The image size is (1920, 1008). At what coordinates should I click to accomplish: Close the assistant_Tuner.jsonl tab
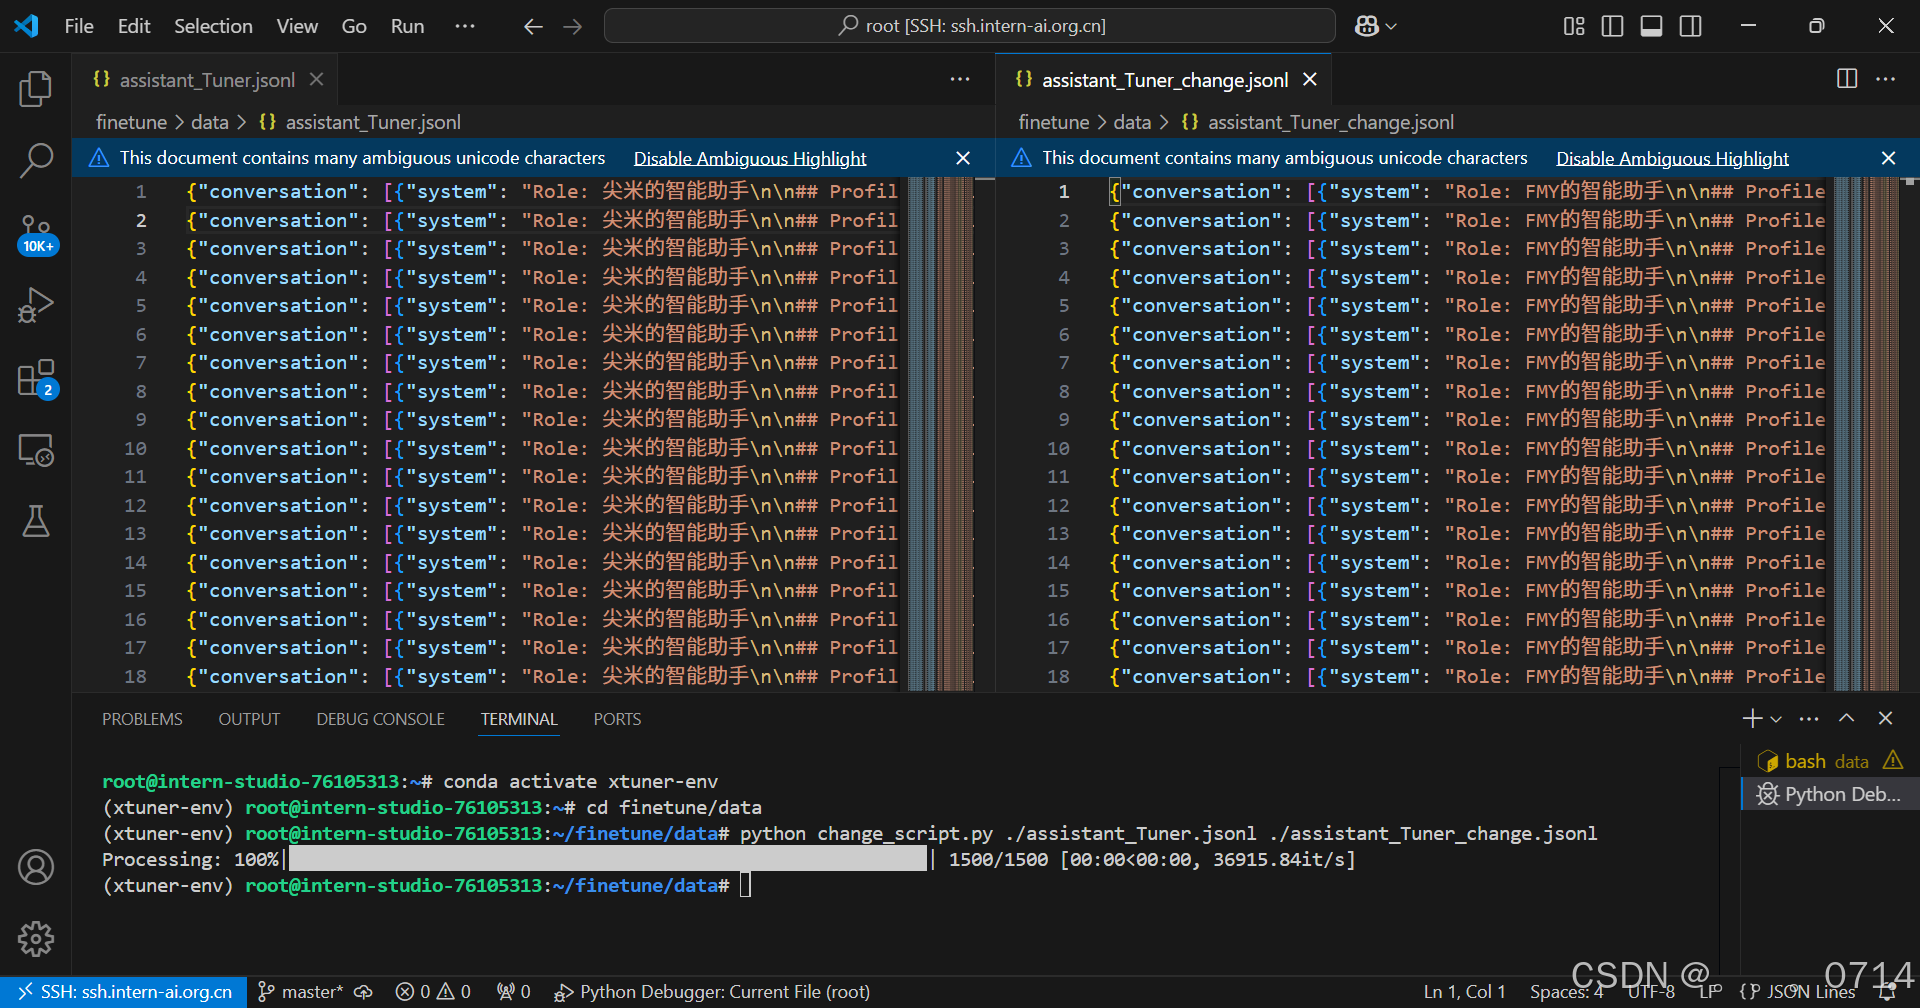coord(316,79)
